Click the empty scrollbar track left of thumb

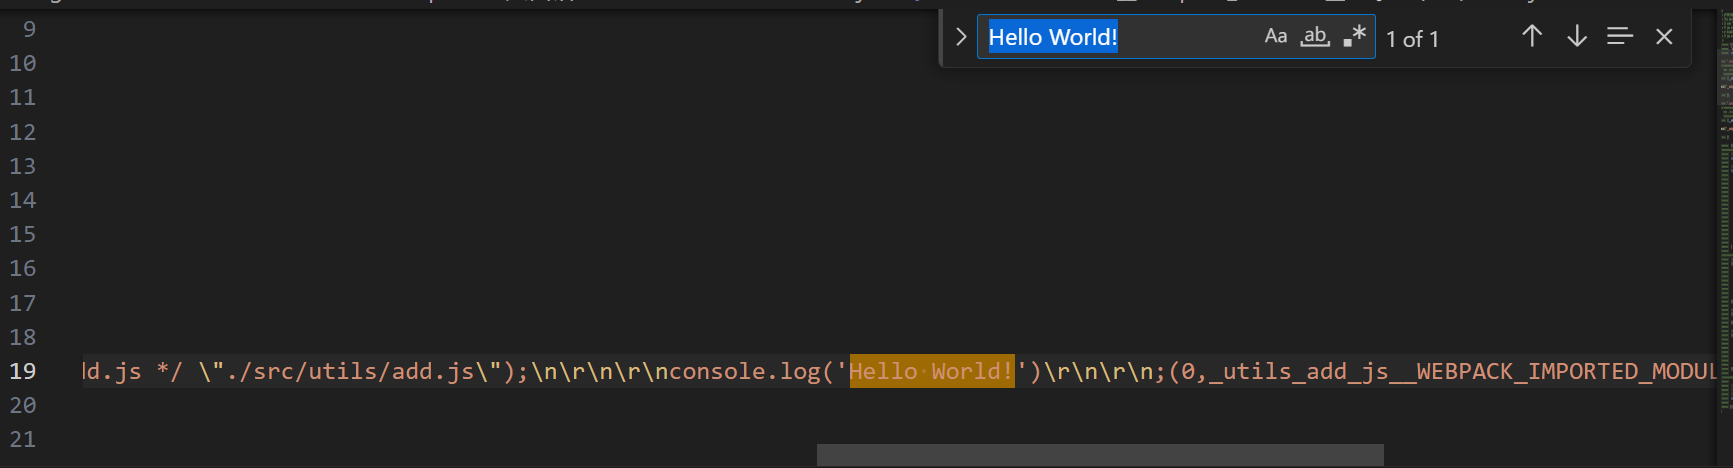[x=450, y=455]
